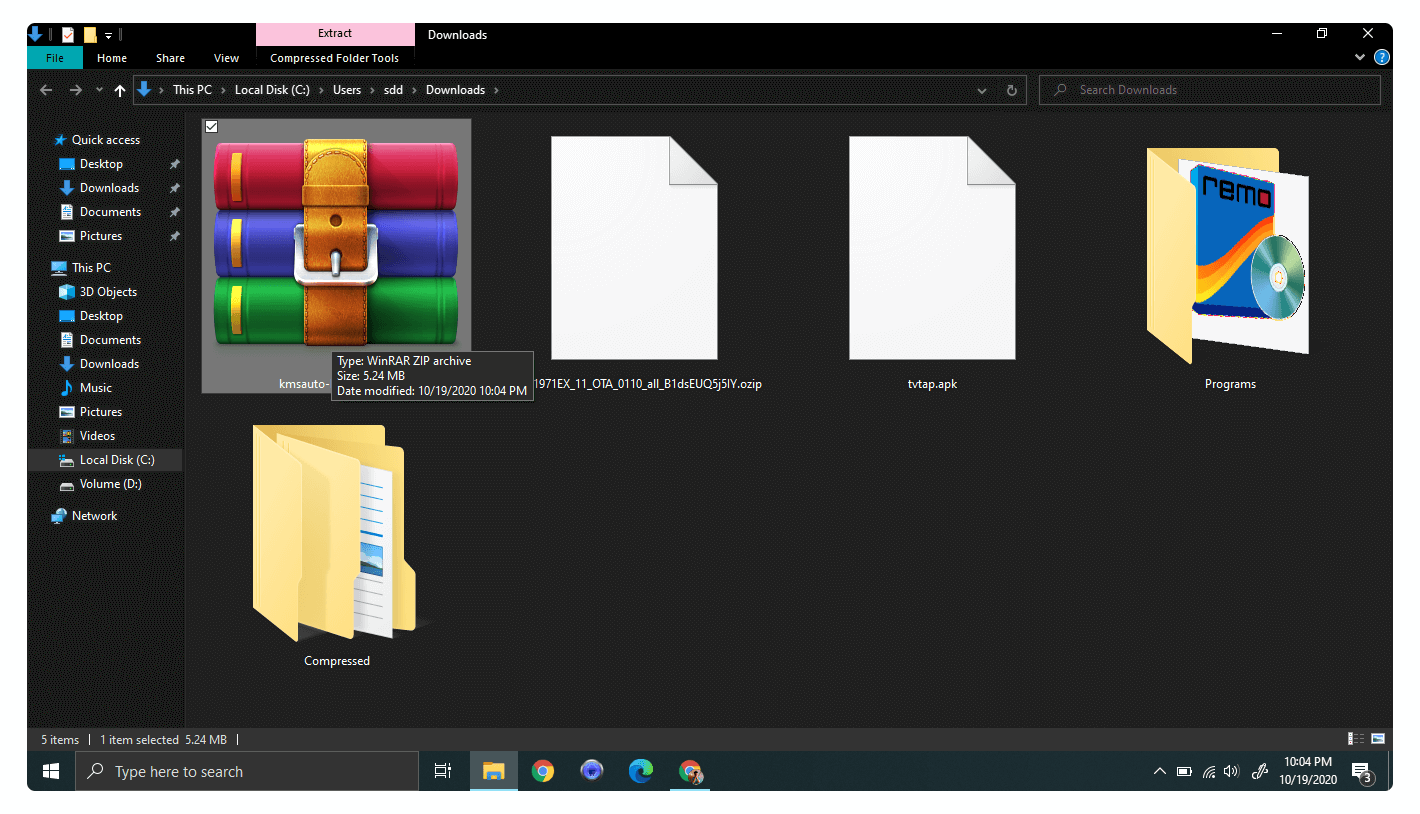Image resolution: width=1420 pixels, height=814 pixels.
Task: Uncheck the kmsauto archive selection checkbox
Action: pos(211,127)
